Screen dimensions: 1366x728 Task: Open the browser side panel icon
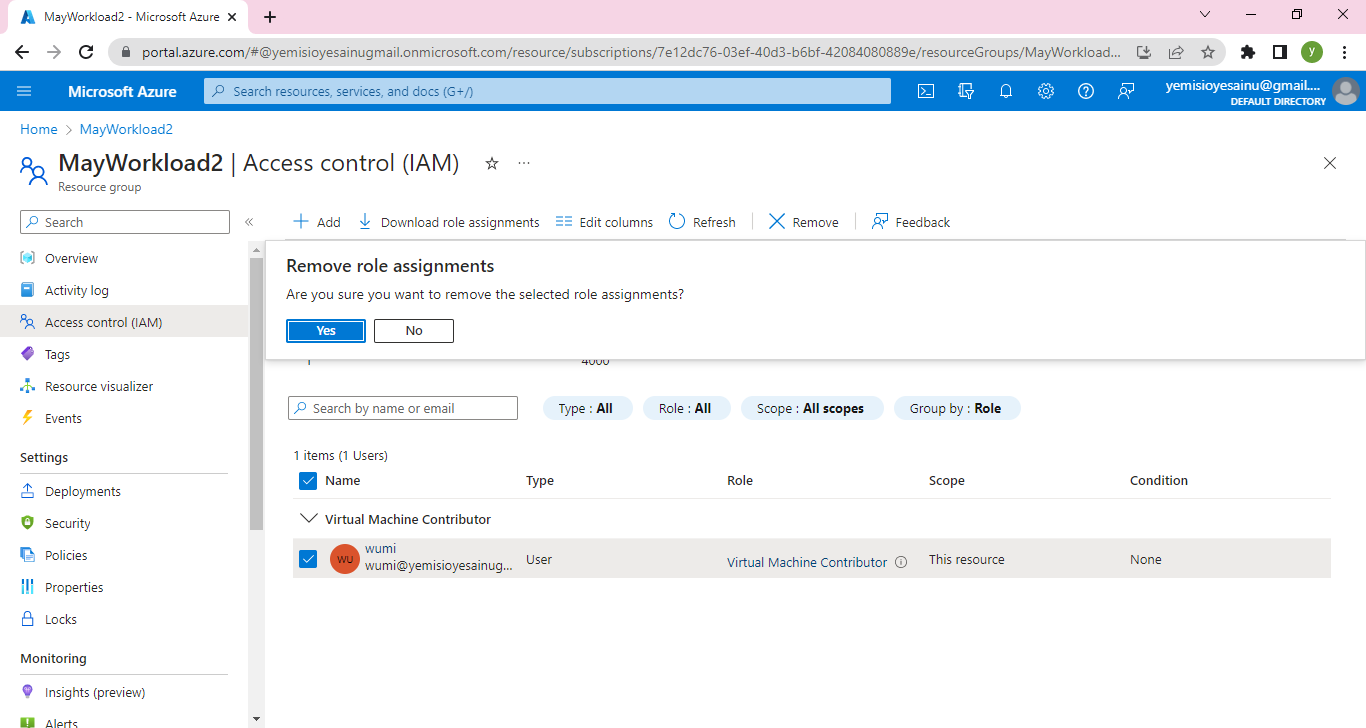tap(1279, 52)
